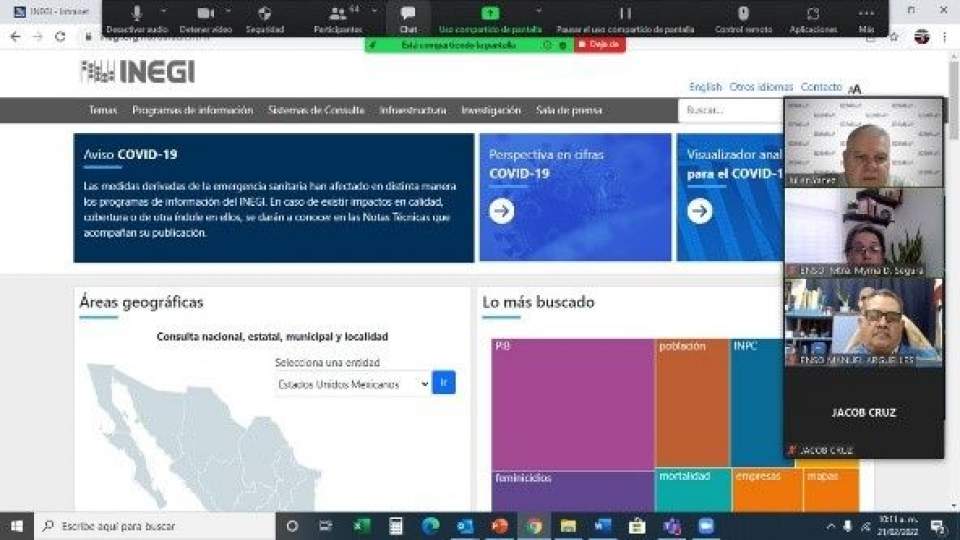This screenshot has width=960, height=540.
Task: Click arrow on Visualizador analítico card
Action: tap(699, 211)
